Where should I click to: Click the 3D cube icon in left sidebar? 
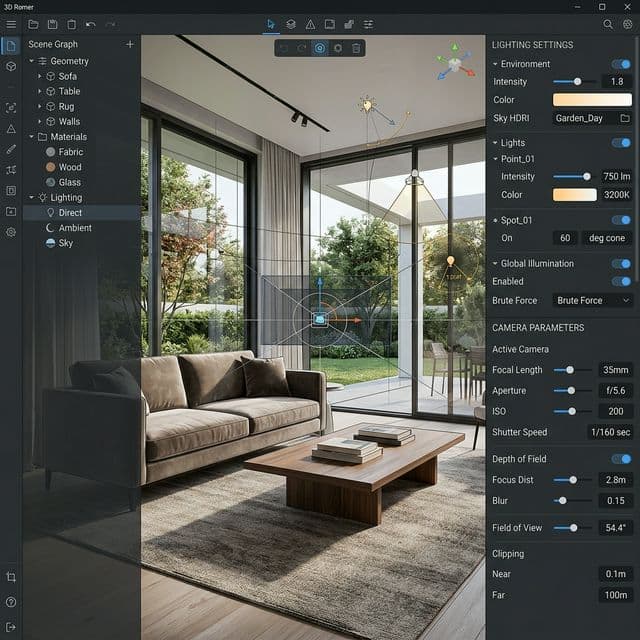point(11,66)
